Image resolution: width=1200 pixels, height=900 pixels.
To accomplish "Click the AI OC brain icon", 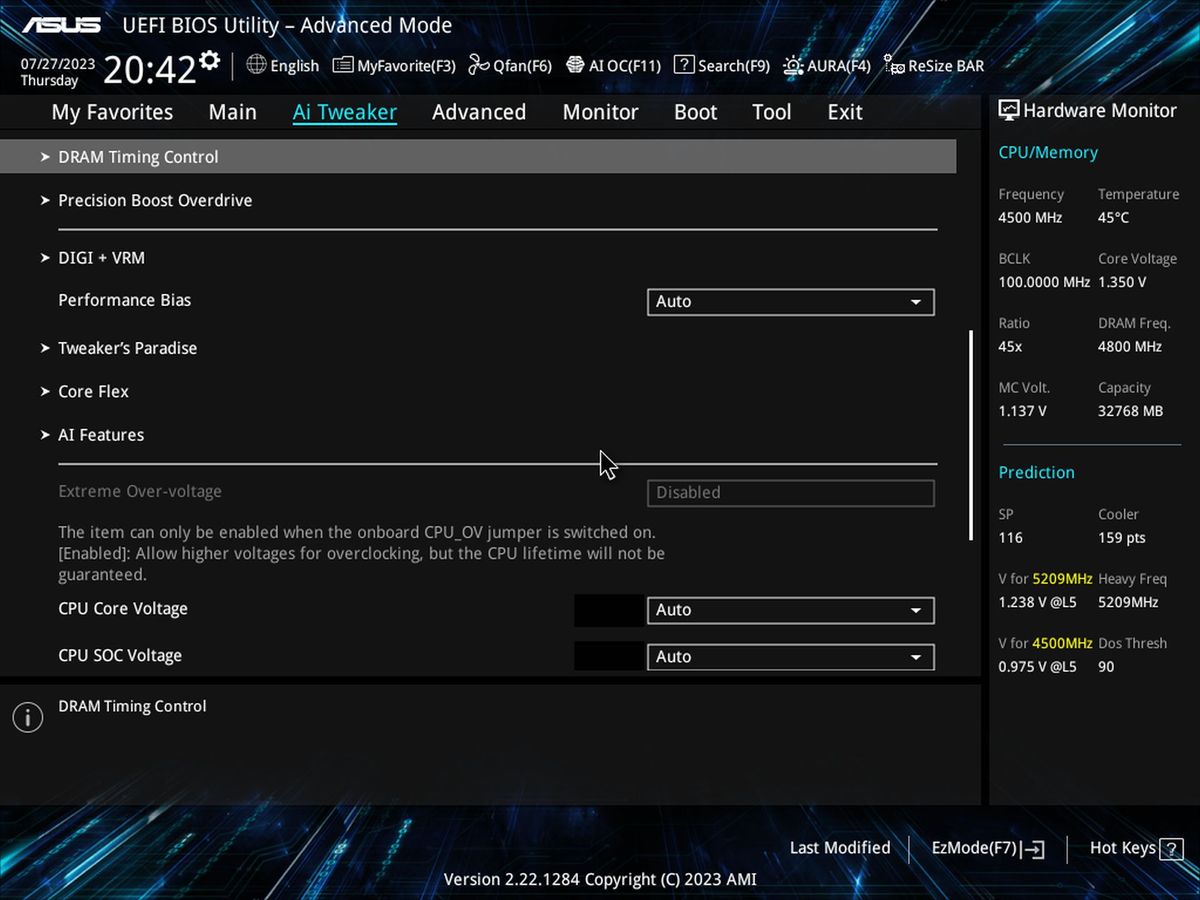I will [x=575, y=65].
